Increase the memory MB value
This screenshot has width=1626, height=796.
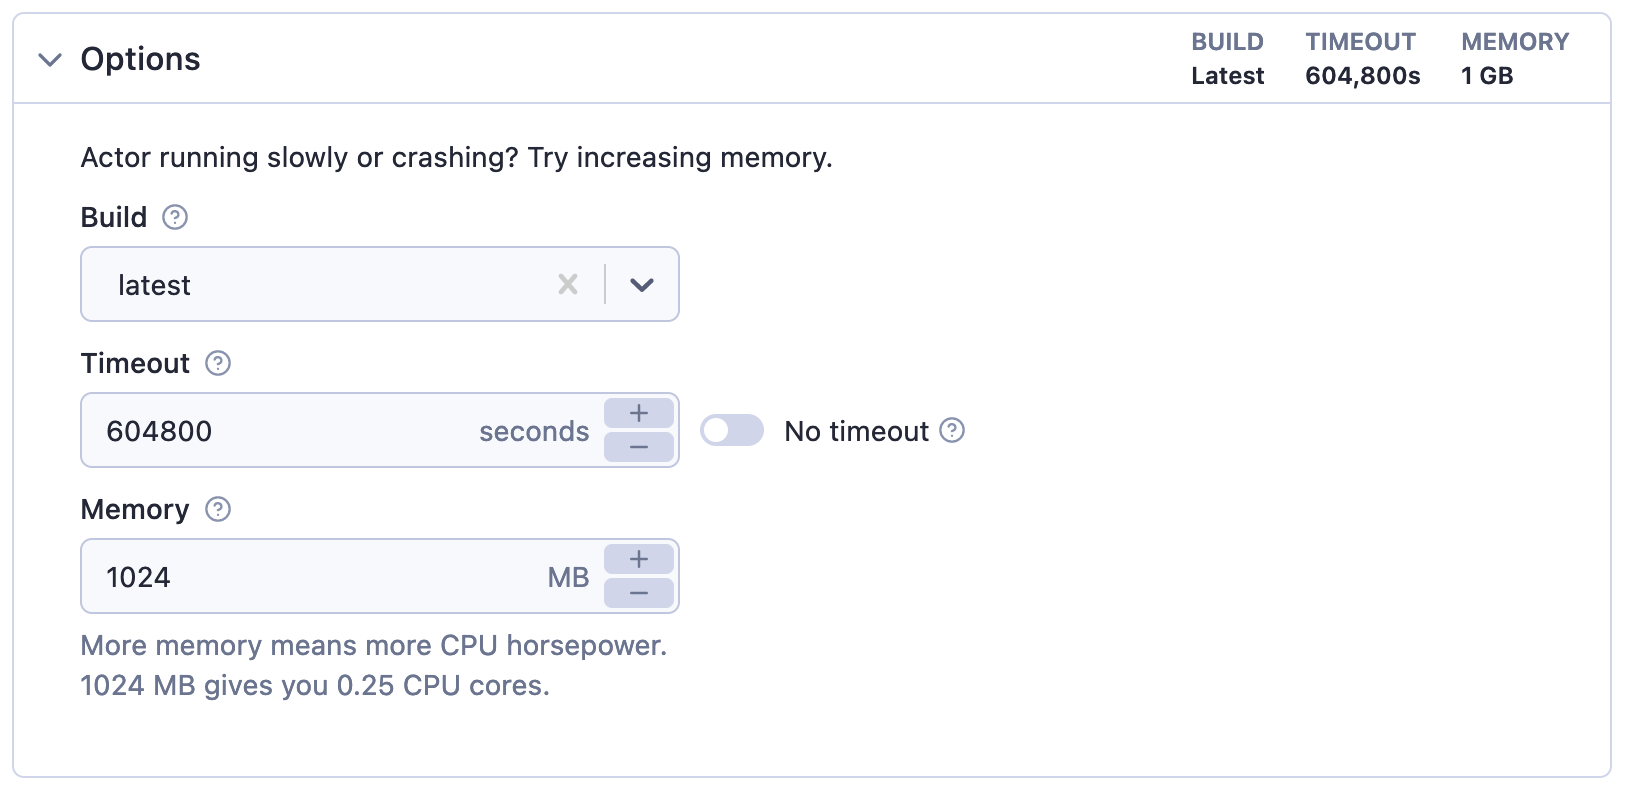[639, 559]
